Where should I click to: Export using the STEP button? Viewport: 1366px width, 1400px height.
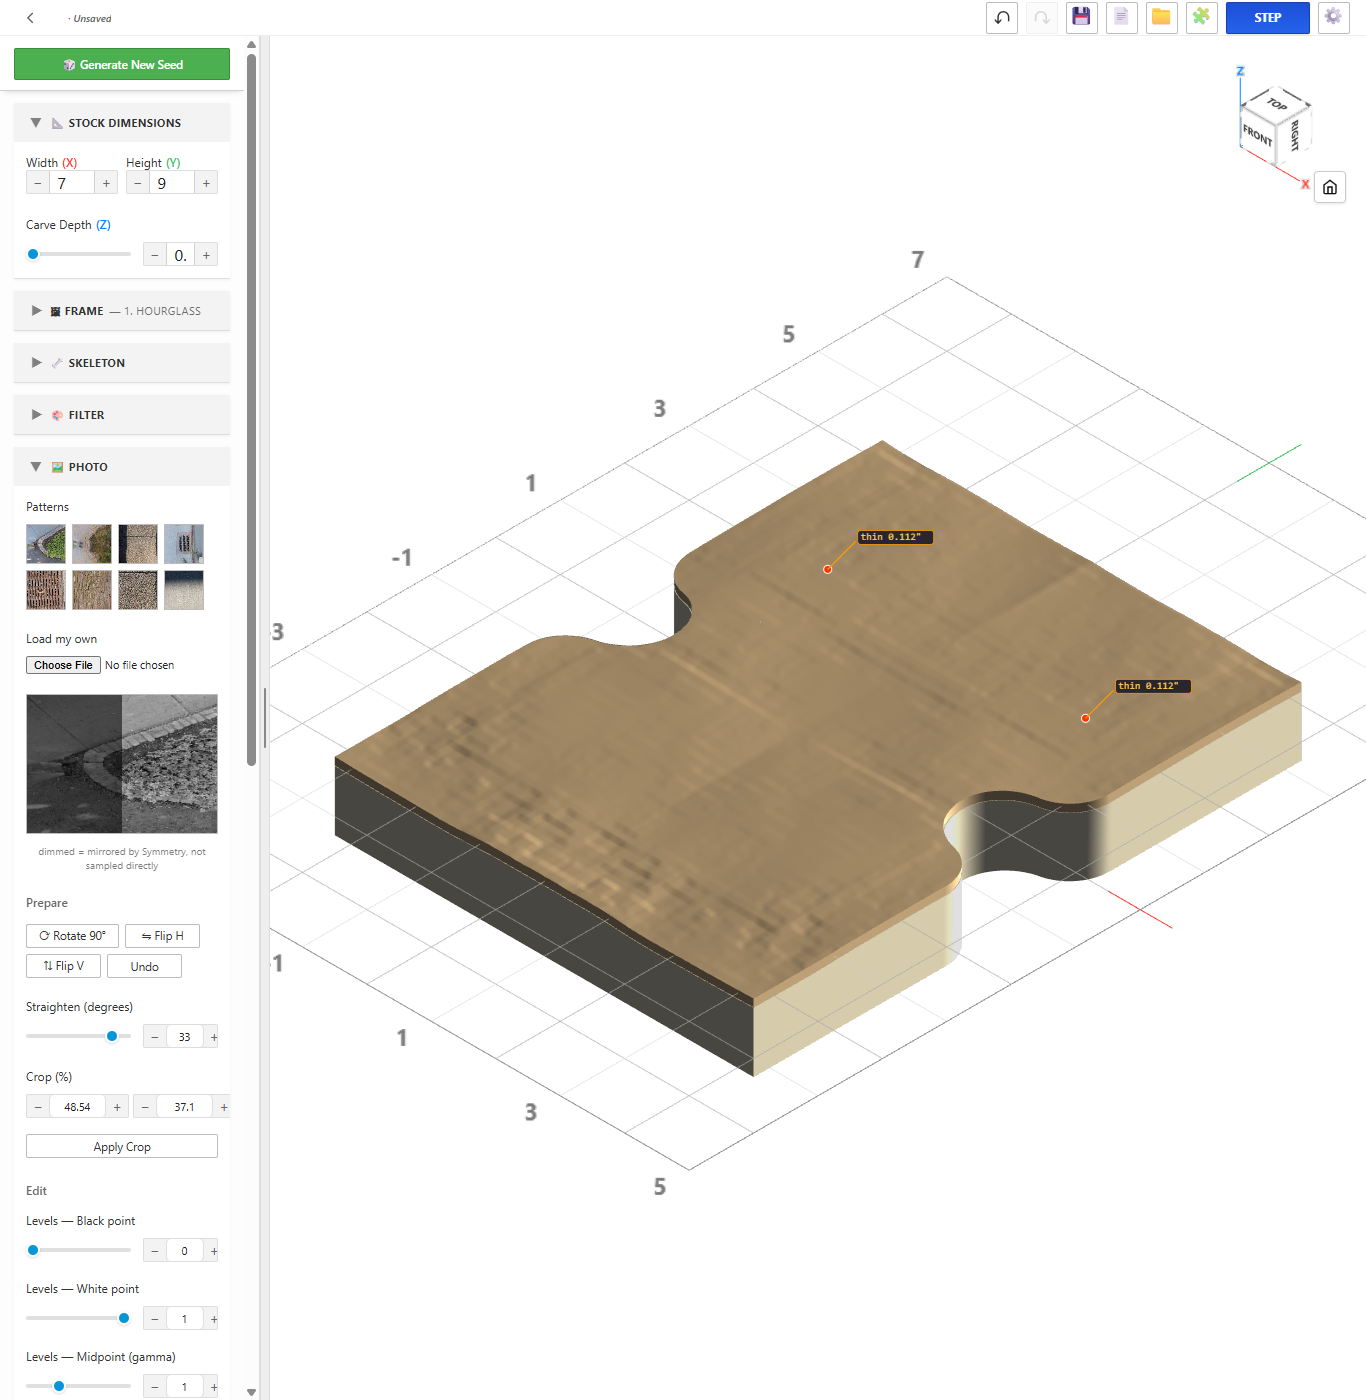tap(1268, 18)
